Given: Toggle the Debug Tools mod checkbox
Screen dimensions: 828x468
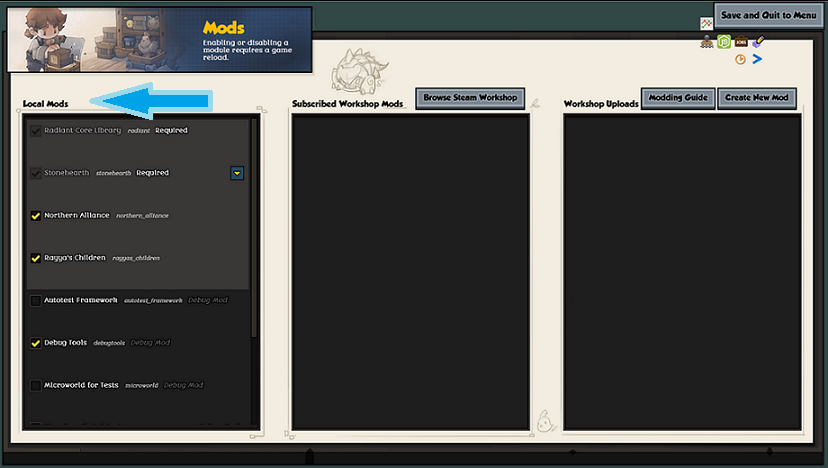Looking at the screenshot, I should coord(35,343).
